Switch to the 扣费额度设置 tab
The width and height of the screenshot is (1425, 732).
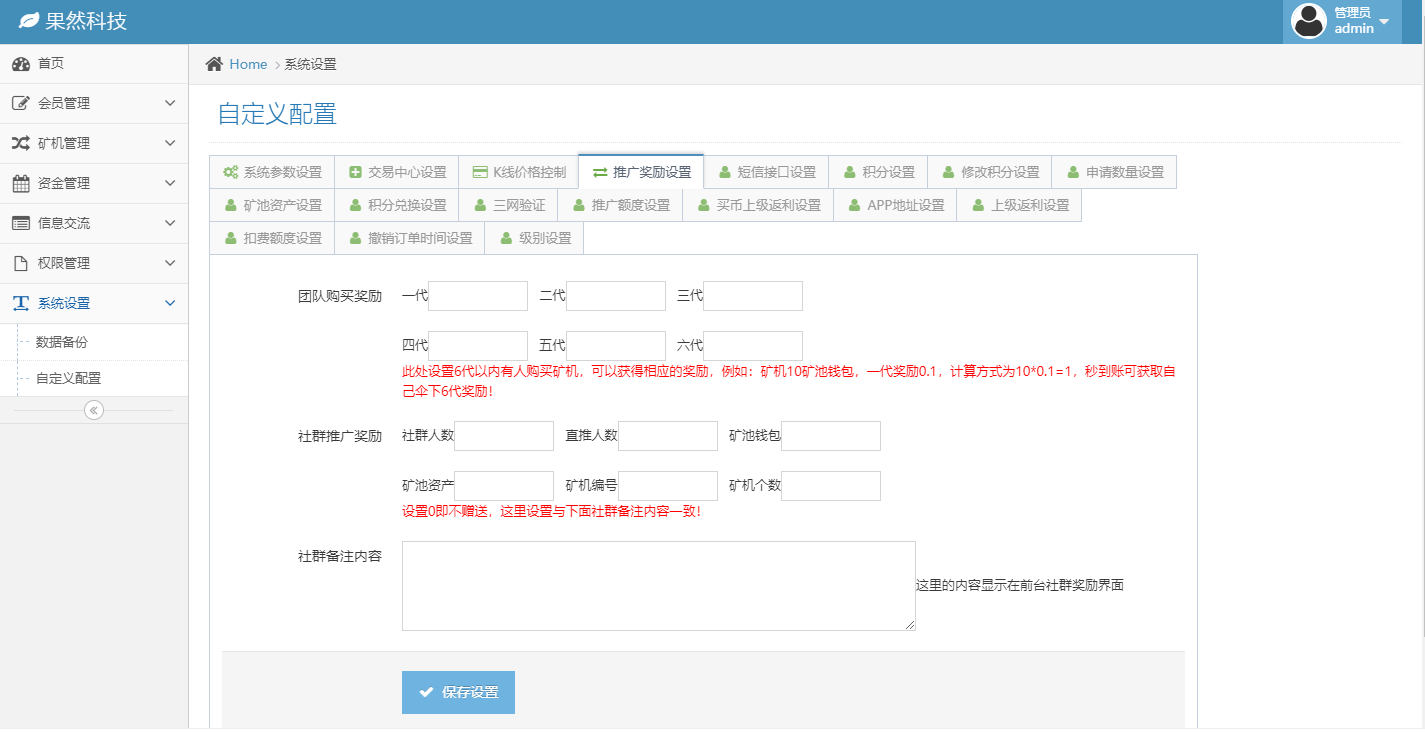point(272,238)
